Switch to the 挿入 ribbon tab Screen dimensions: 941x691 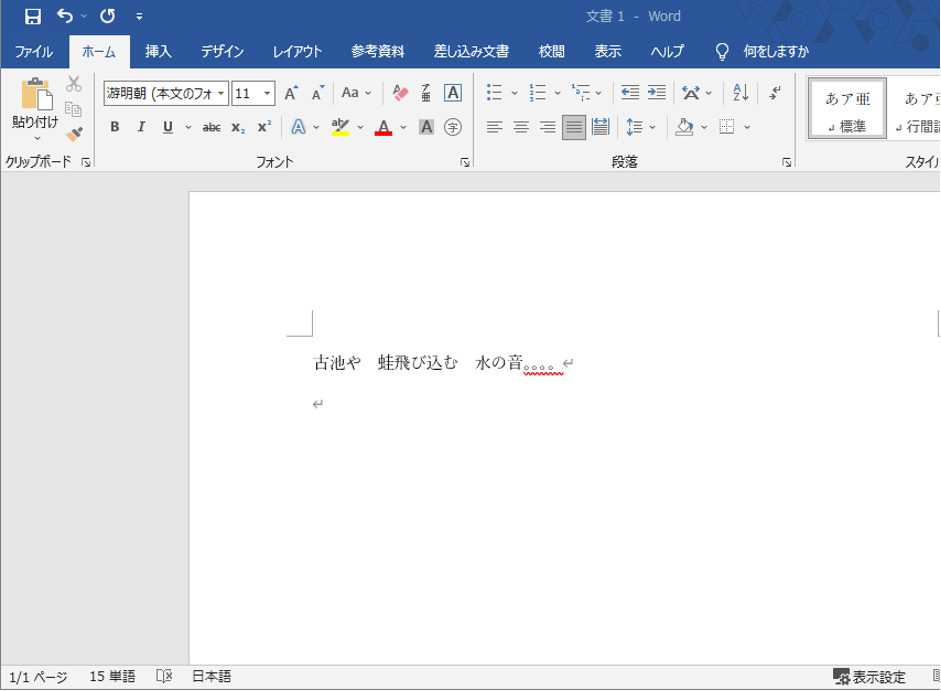pos(158,52)
